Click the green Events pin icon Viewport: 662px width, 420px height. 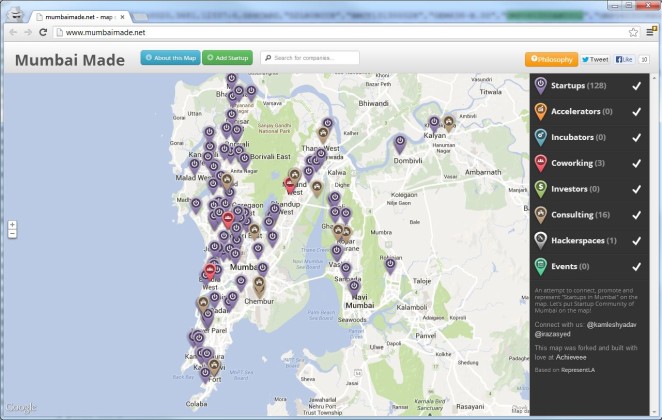point(540,266)
